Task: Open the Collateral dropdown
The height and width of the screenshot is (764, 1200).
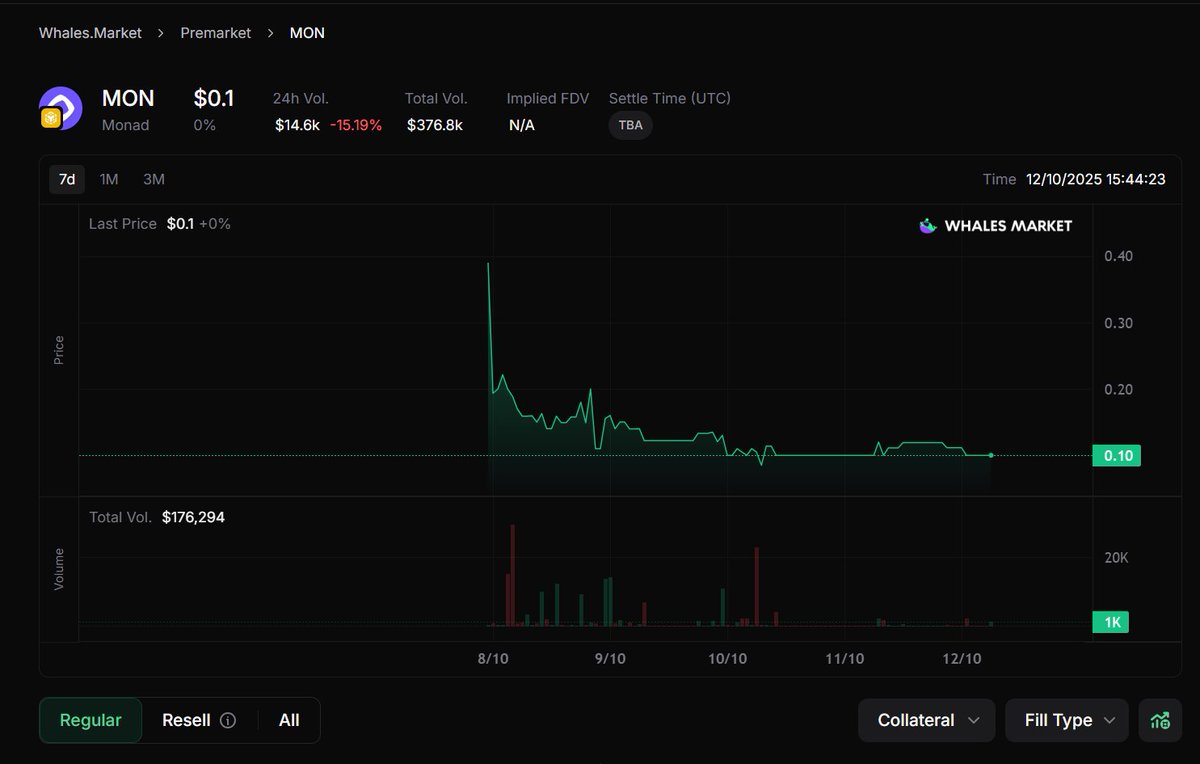Action: coord(927,720)
